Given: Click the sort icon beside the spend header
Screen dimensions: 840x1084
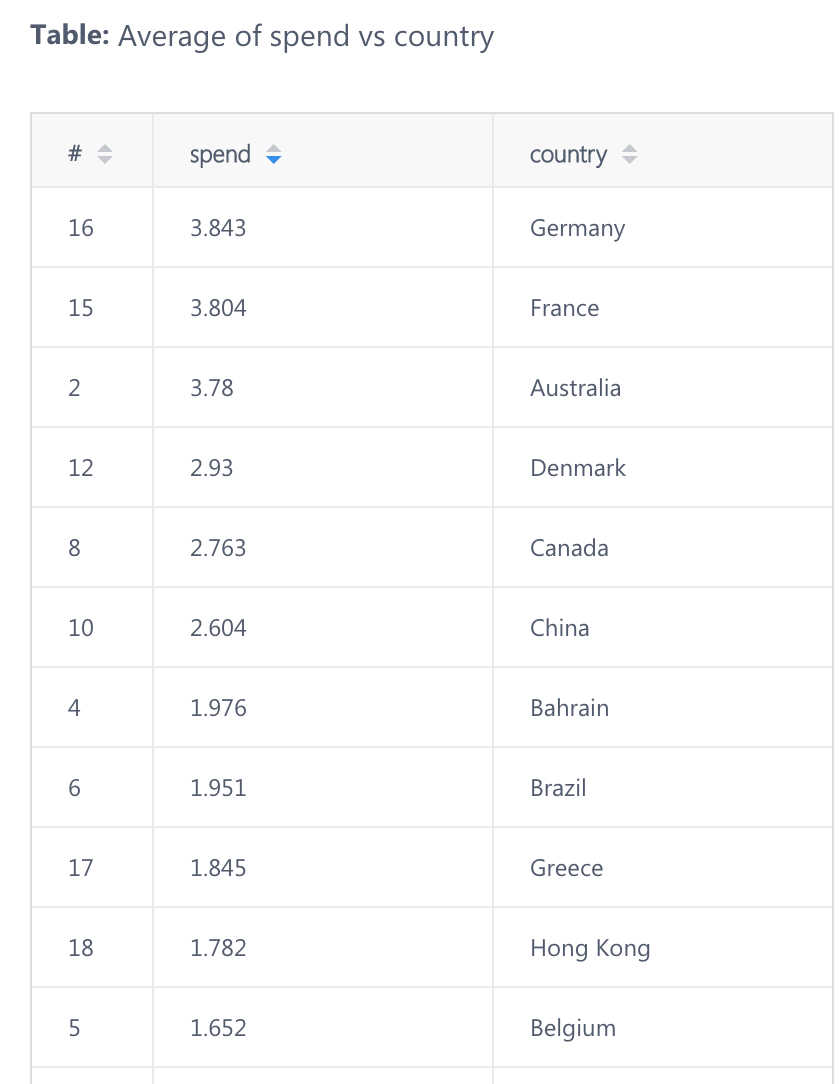Looking at the screenshot, I should click(273, 155).
